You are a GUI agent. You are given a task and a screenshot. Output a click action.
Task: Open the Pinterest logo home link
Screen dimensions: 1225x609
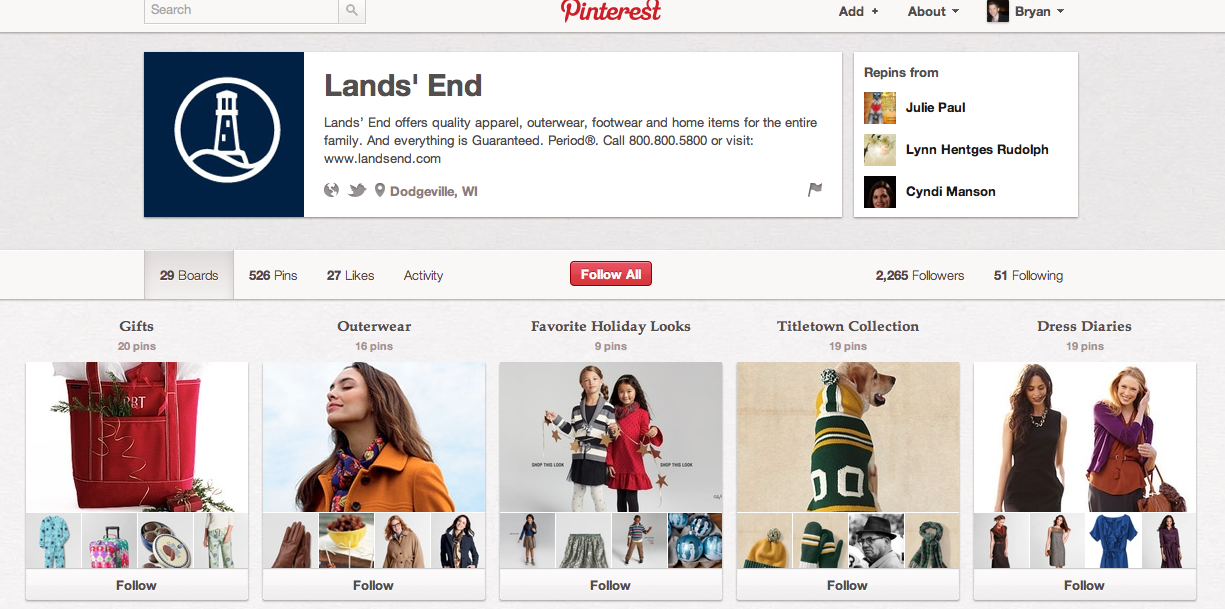pos(611,11)
